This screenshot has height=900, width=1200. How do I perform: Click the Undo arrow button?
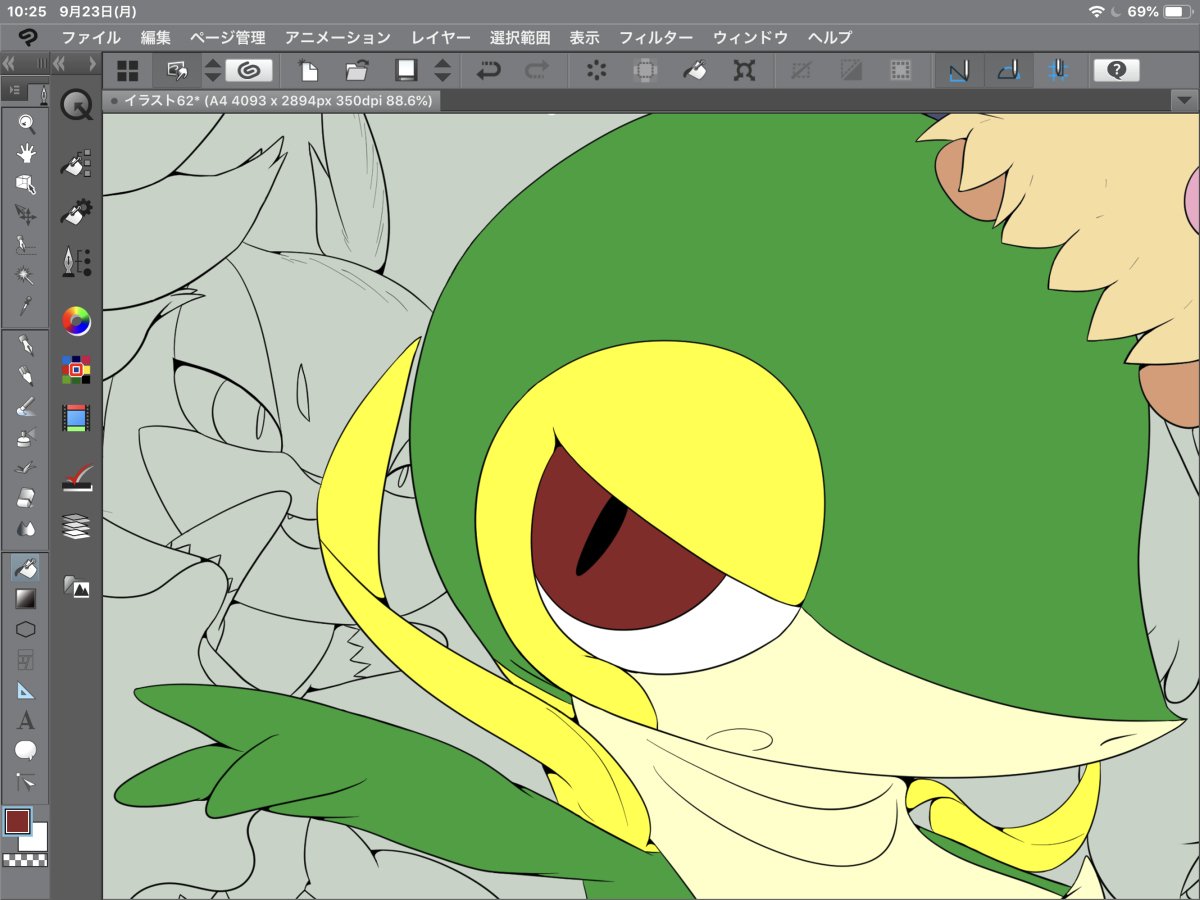pos(489,70)
